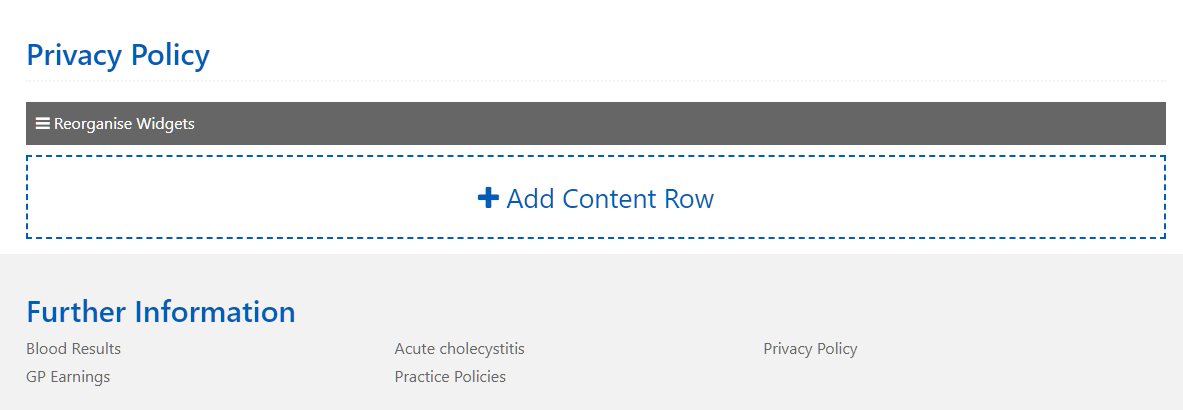Open the GP Earnings link
Image resolution: width=1183 pixels, height=410 pixels.
coord(68,377)
